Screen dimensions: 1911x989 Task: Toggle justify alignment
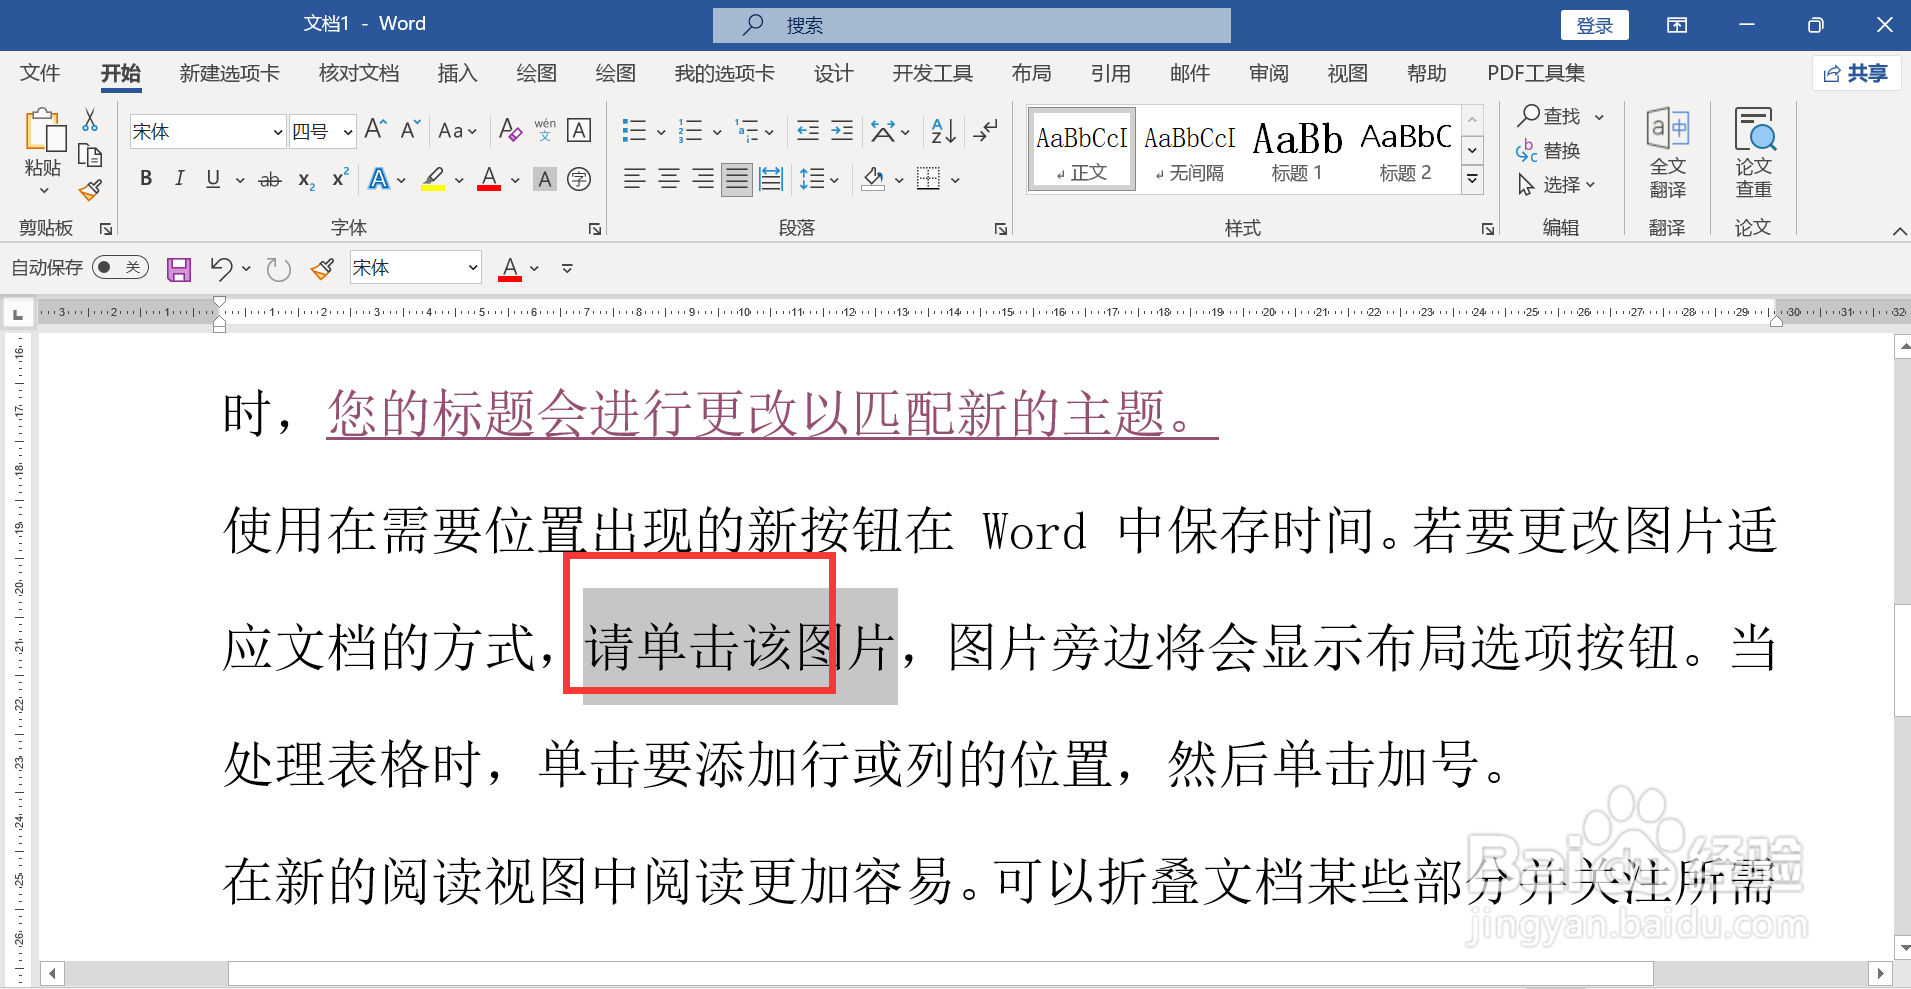click(737, 179)
